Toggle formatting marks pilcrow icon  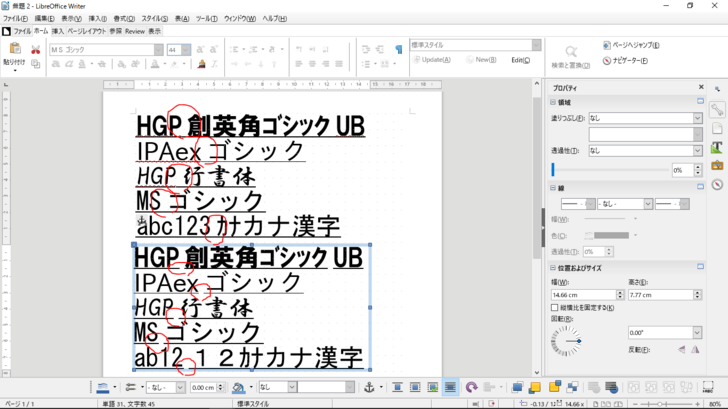pyautogui.click(x=398, y=49)
